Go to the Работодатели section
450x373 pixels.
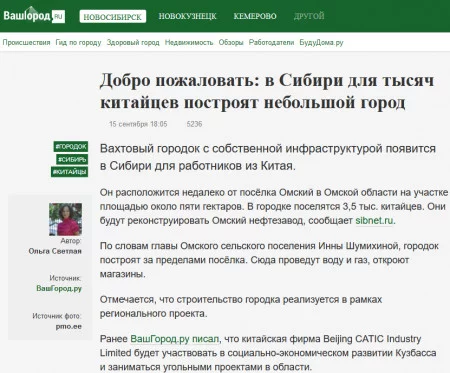[271, 42]
